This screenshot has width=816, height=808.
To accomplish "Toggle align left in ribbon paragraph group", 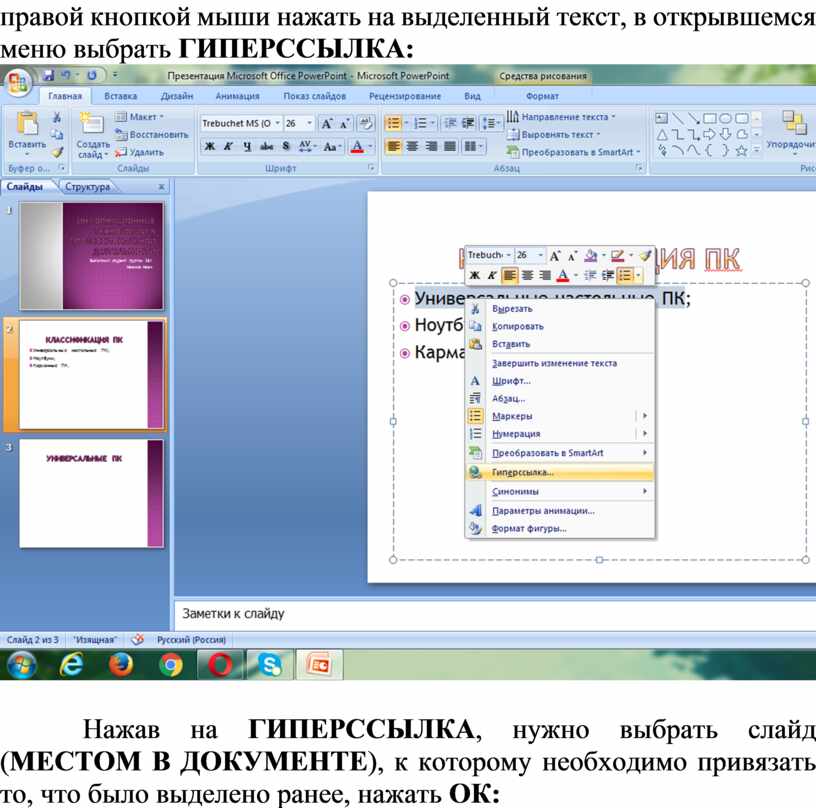I will 394,147.
